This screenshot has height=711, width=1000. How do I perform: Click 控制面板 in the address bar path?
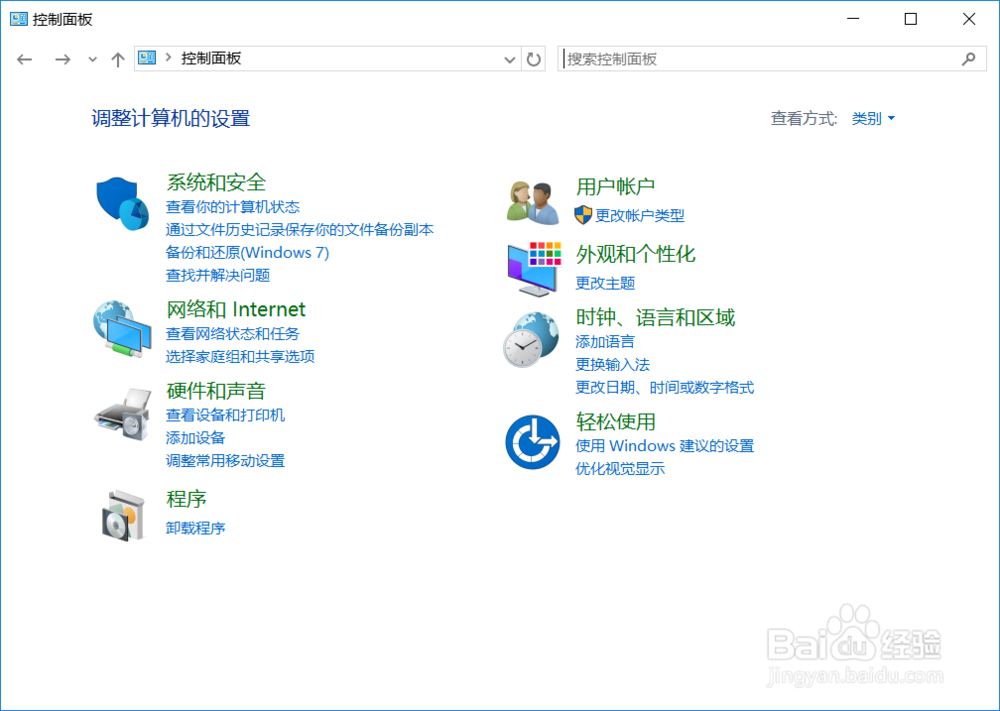(211, 58)
